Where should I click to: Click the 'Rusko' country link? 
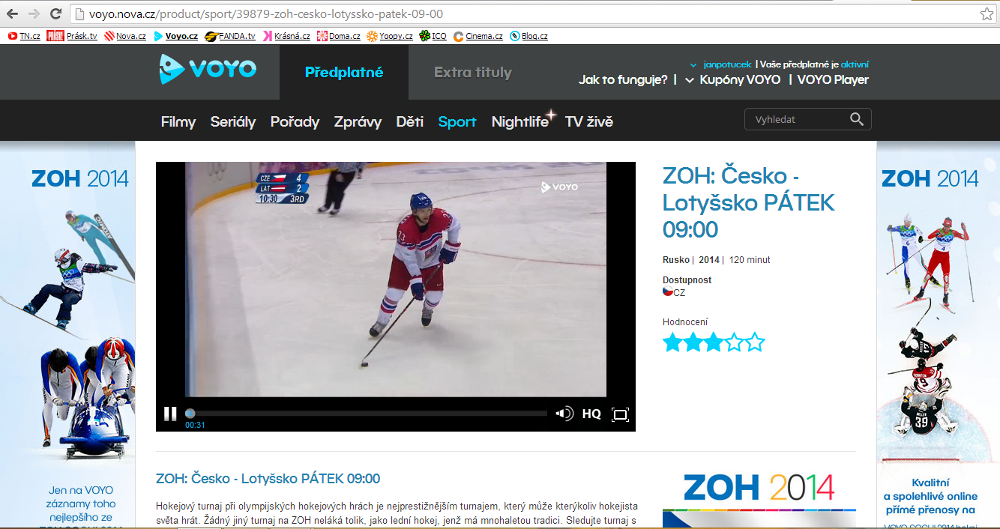676,260
